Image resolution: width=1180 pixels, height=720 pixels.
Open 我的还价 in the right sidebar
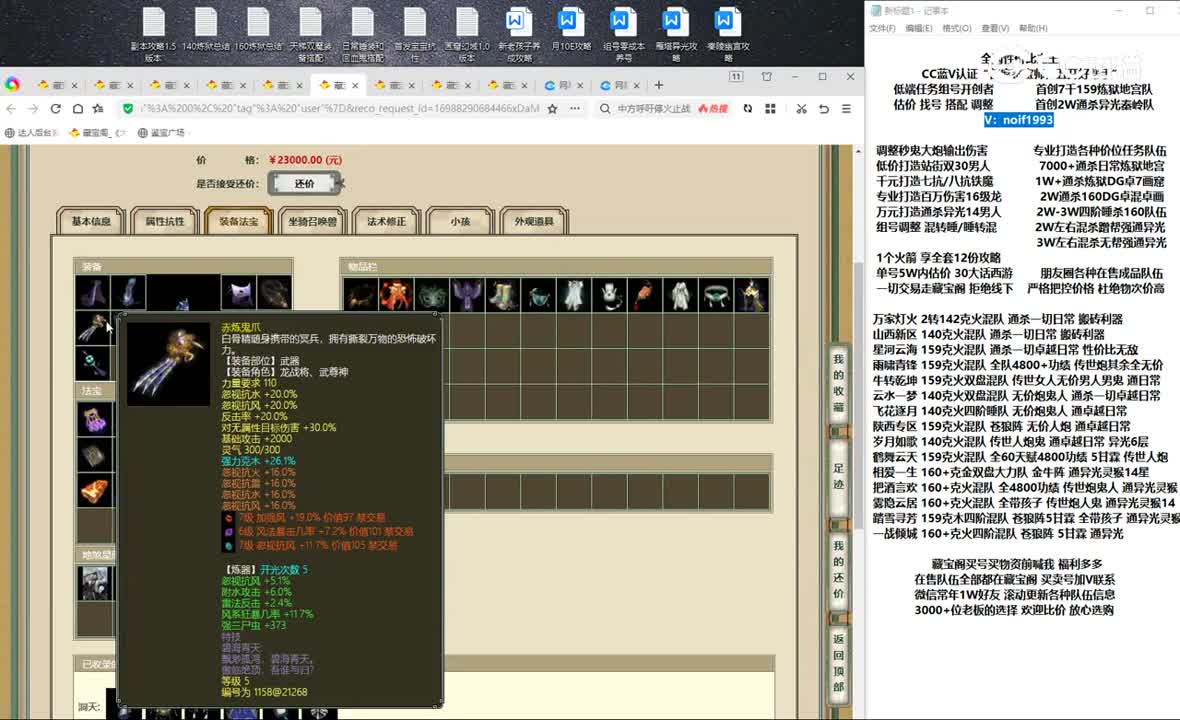point(838,569)
